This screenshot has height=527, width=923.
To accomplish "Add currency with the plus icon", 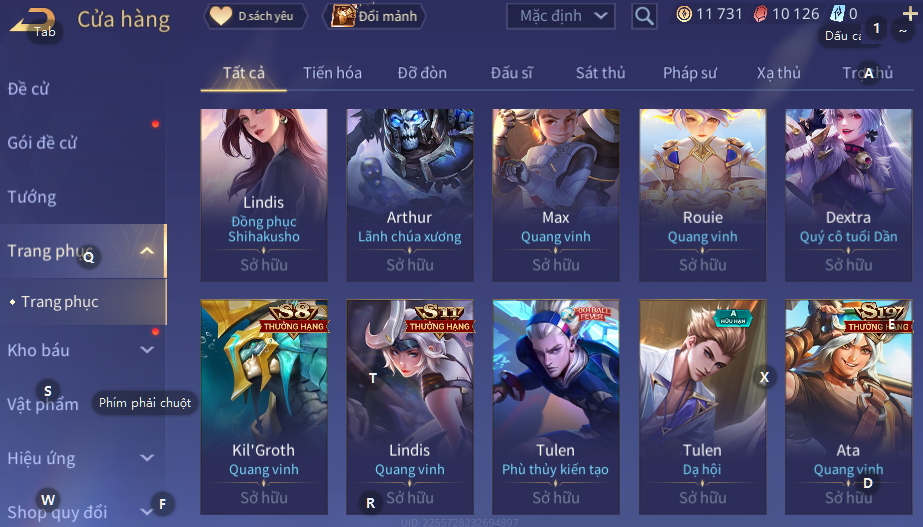I will pyautogui.click(x=909, y=13).
